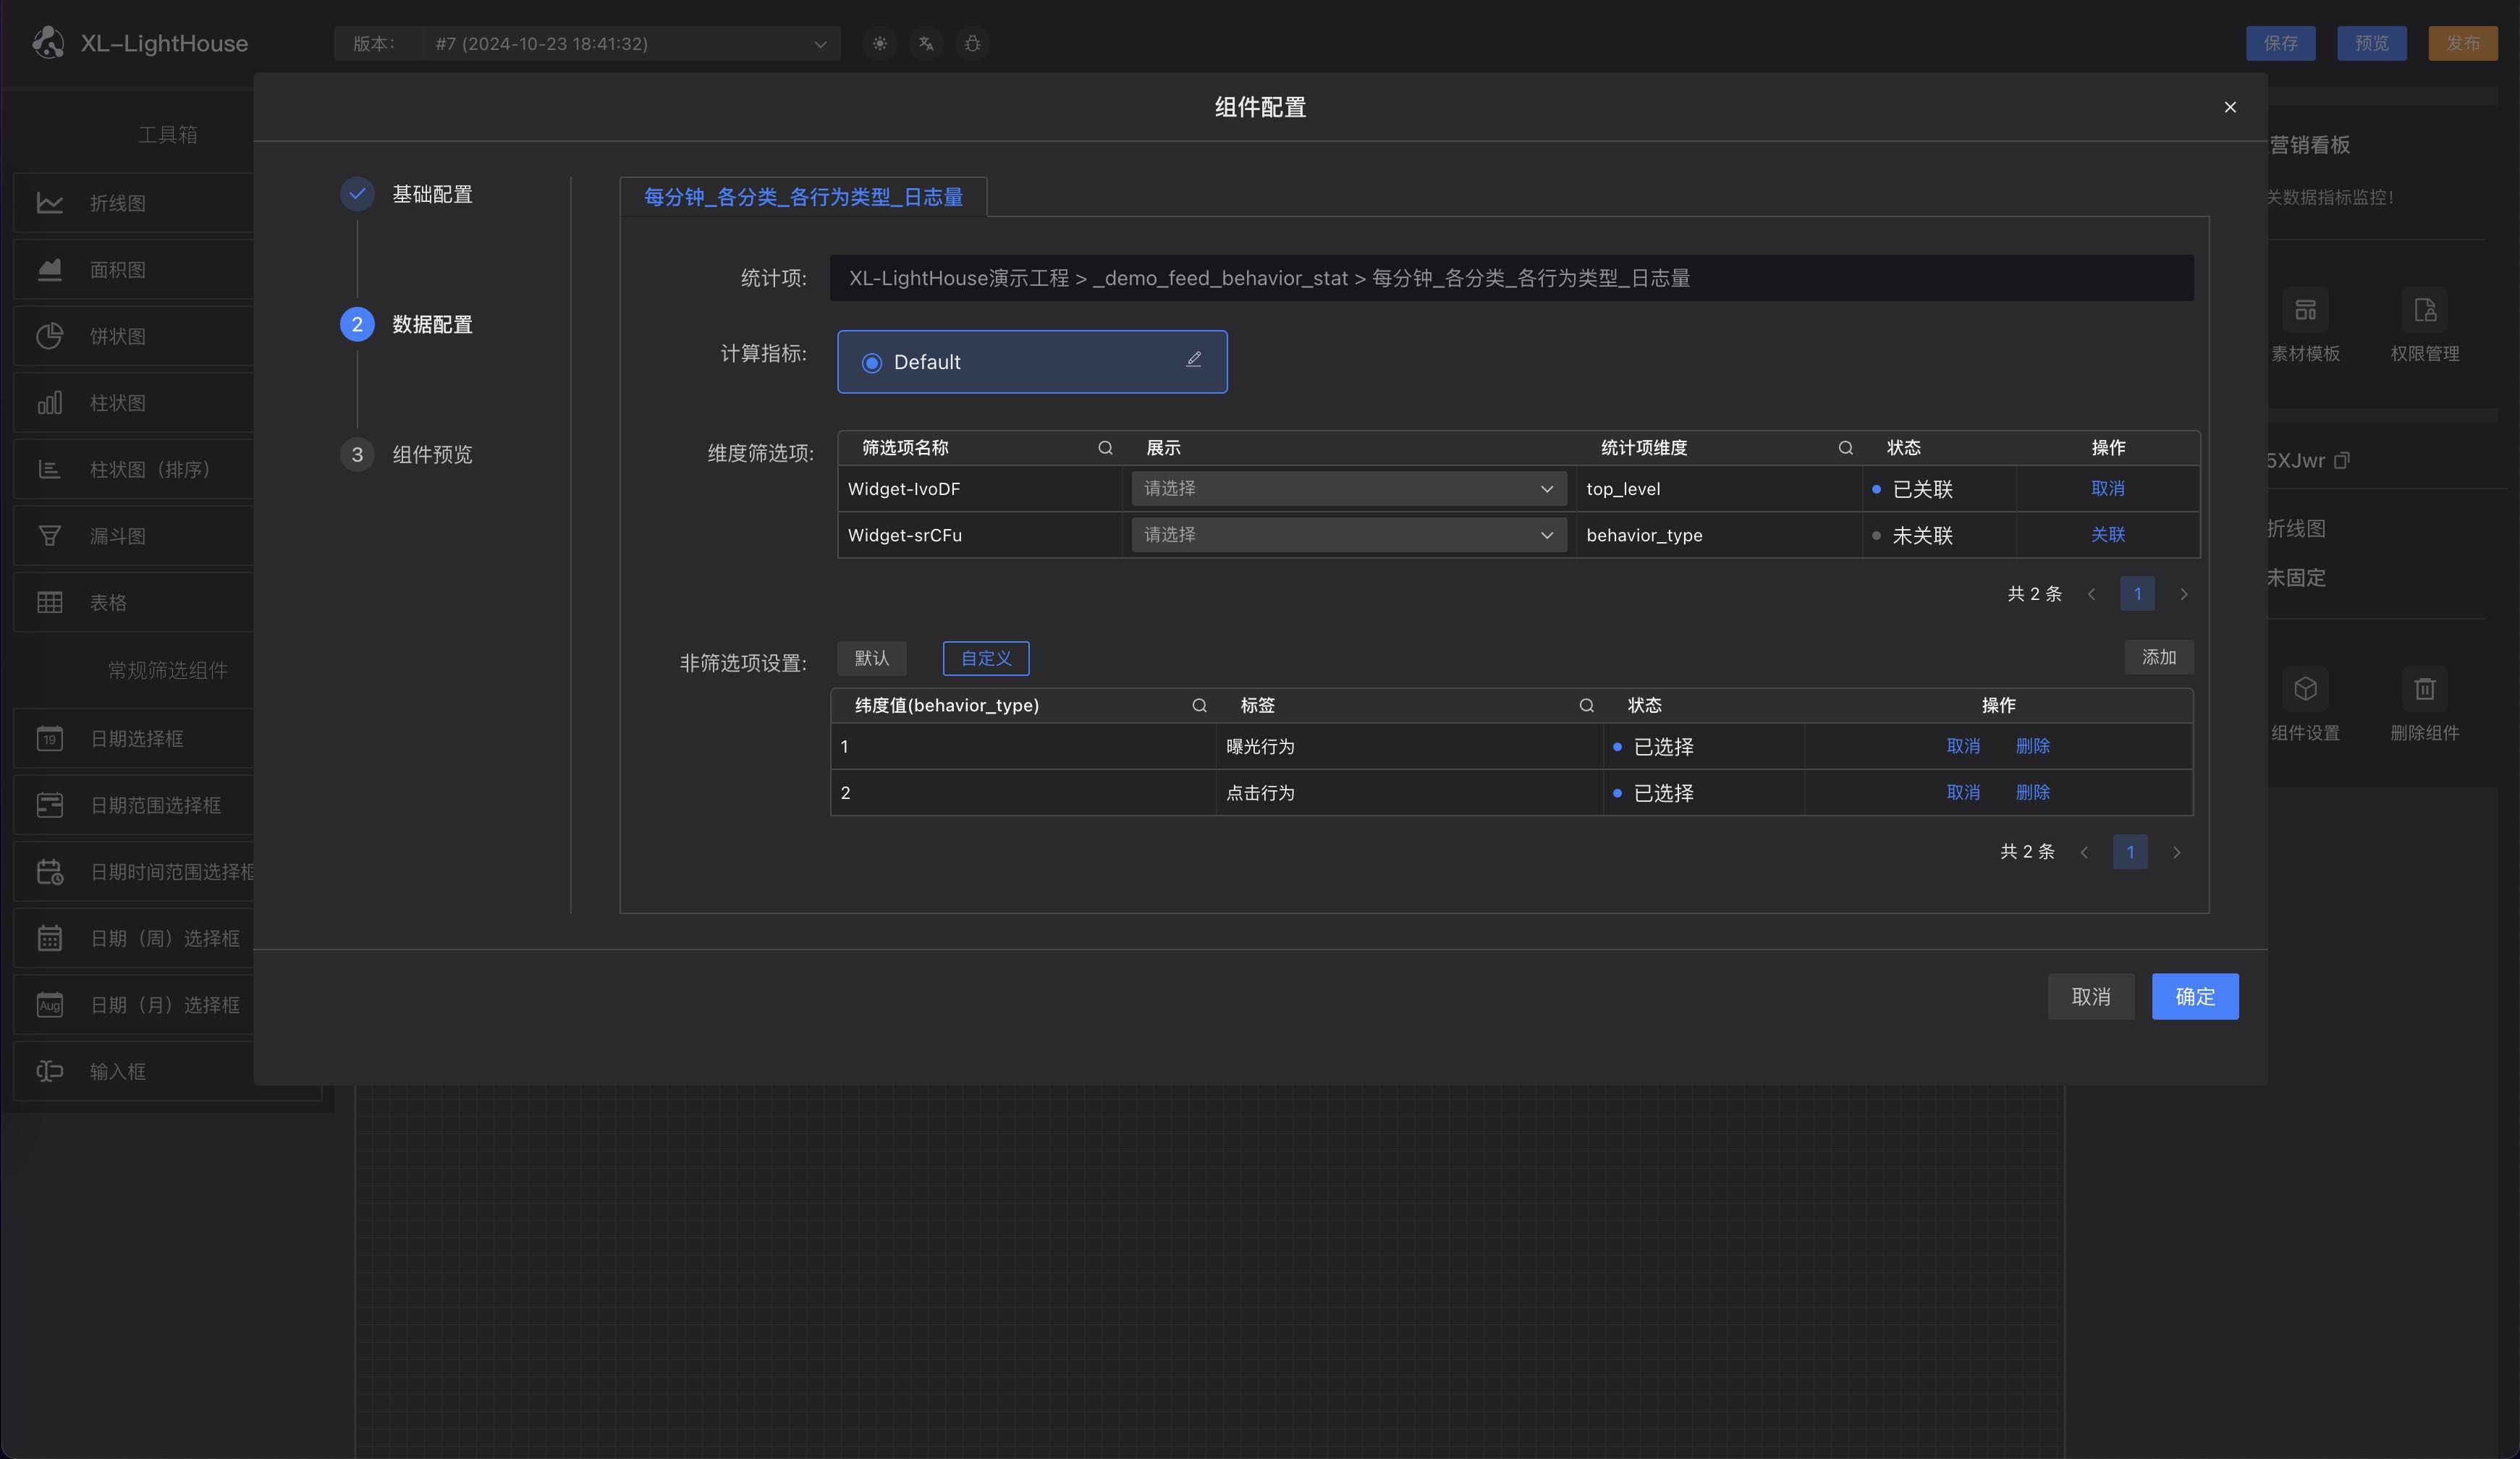
Task: Click the dialog 取消 cancel button
Action: pos(2090,996)
